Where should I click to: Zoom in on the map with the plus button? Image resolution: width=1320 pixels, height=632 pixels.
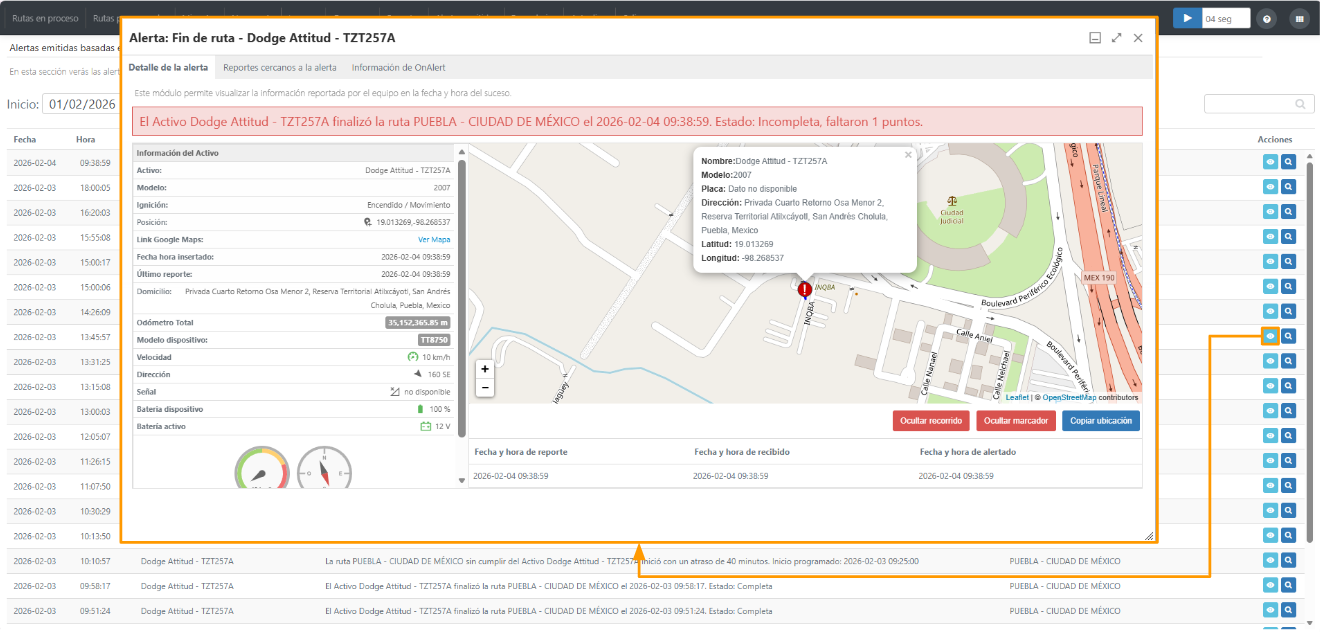[x=485, y=369]
